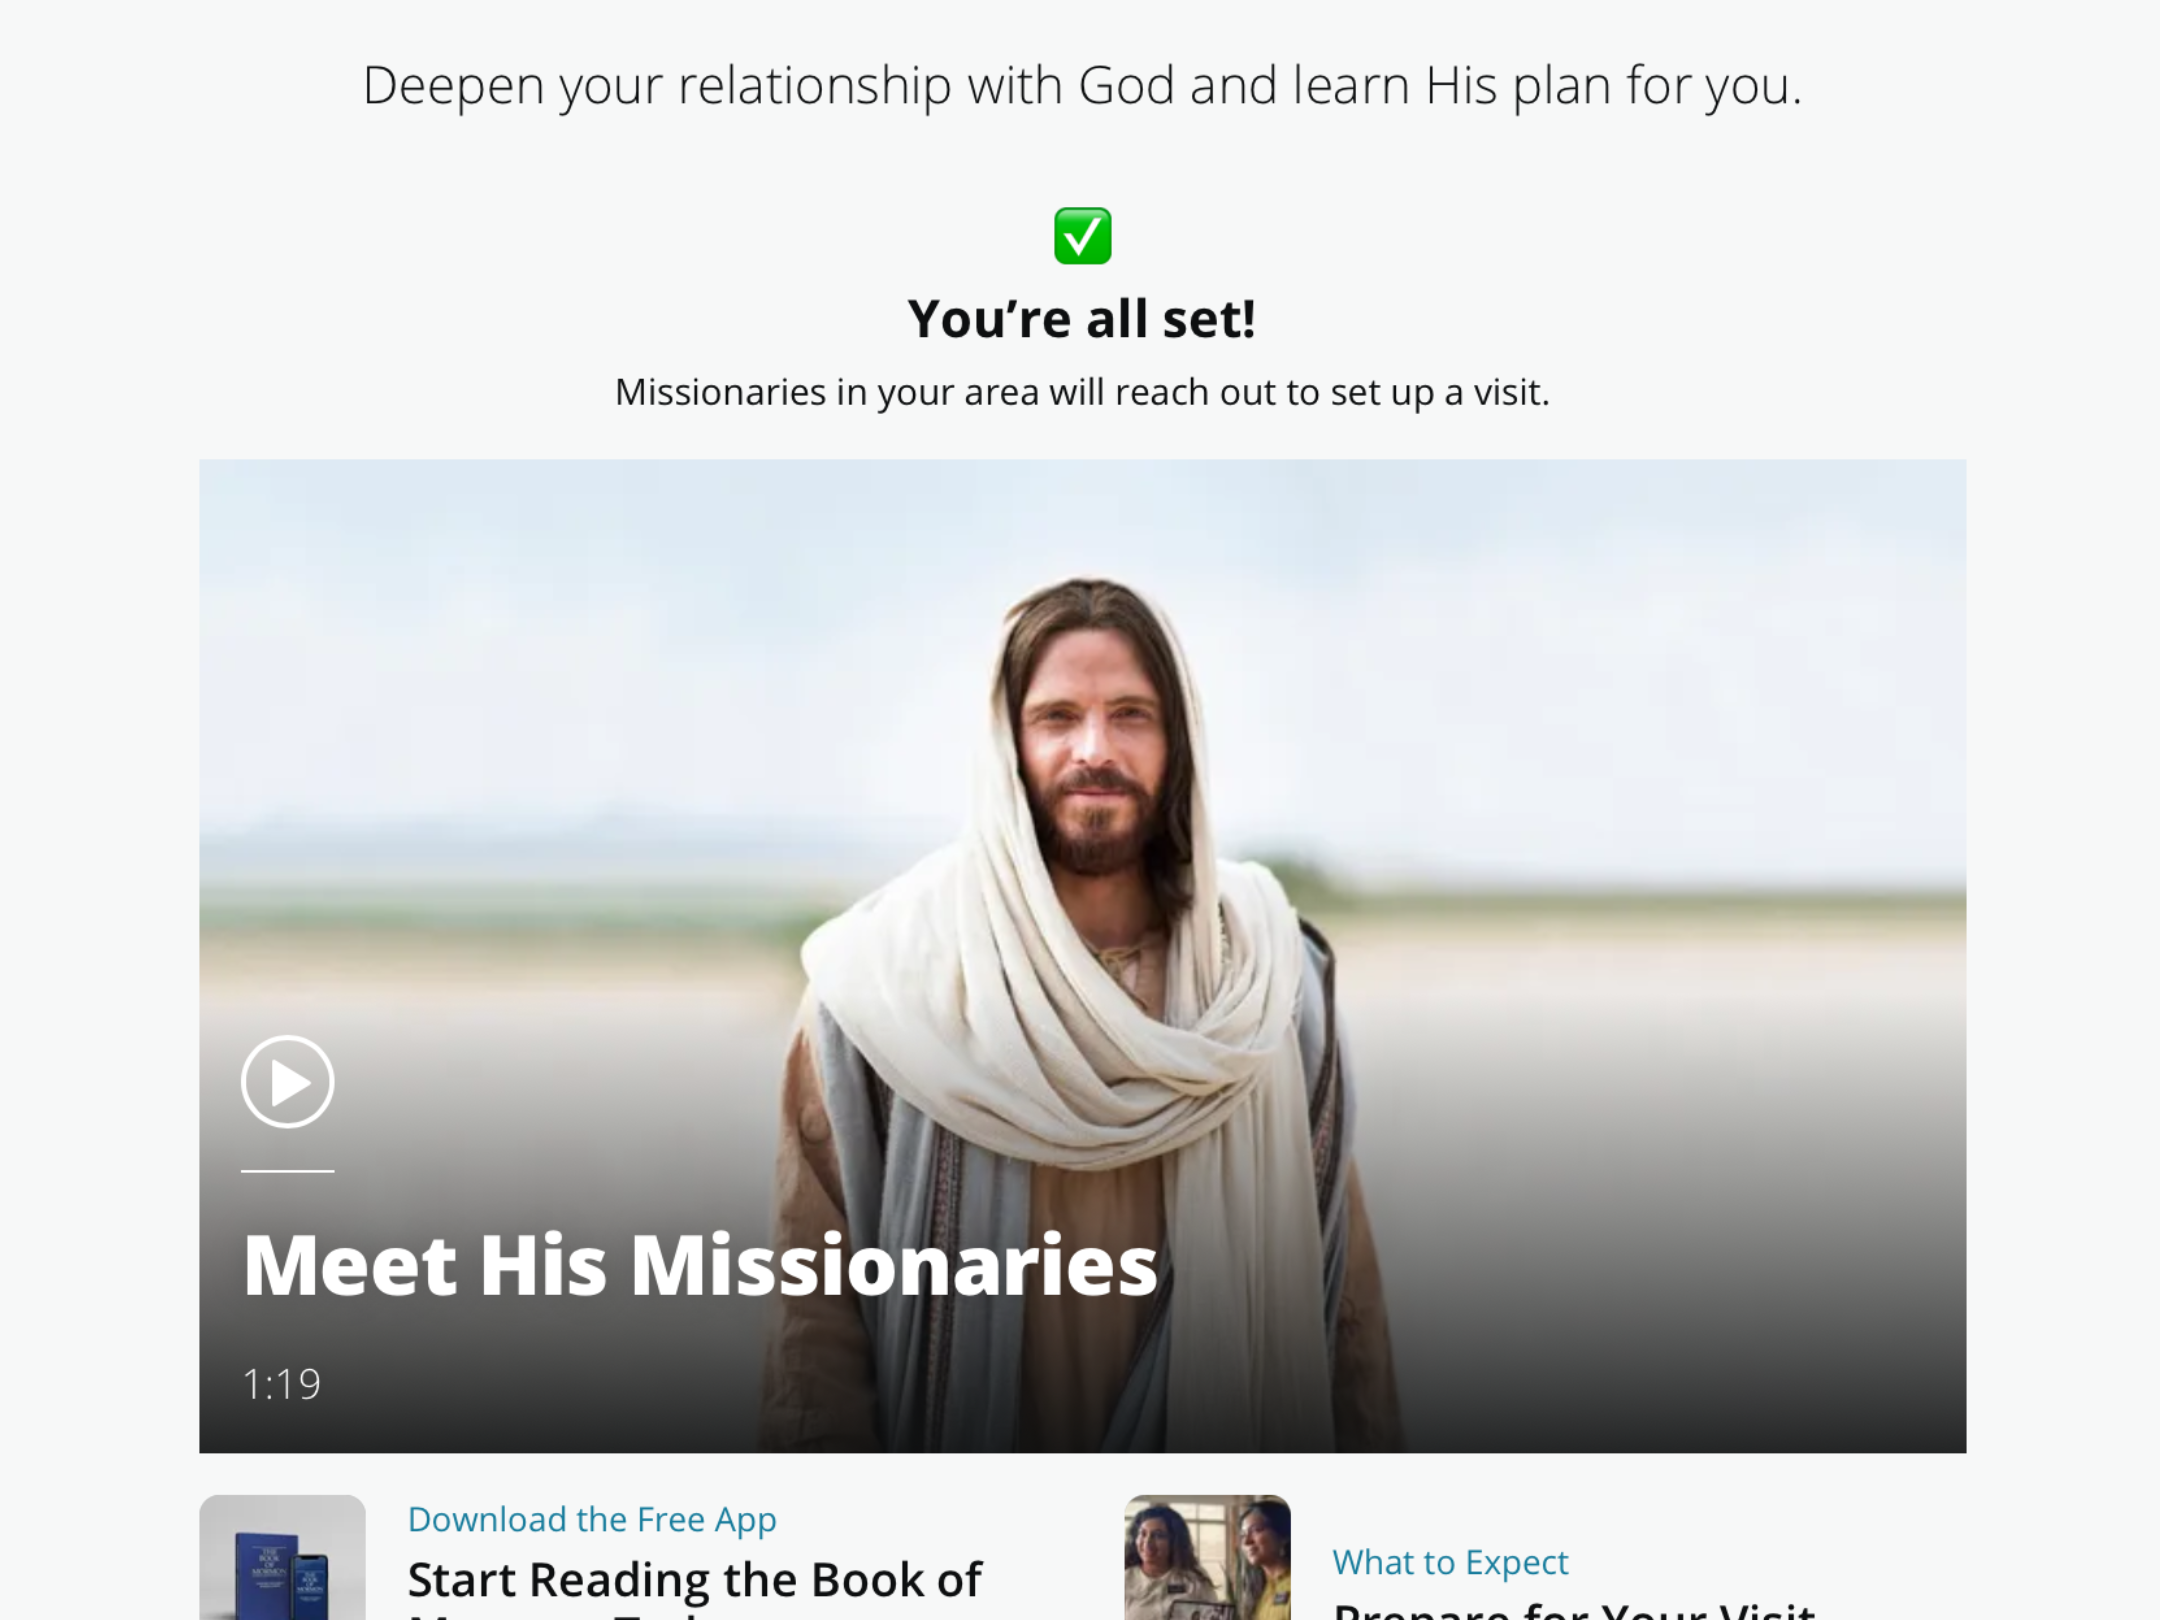
Task: Click the word Missionaries in the video title
Action: [893, 1265]
